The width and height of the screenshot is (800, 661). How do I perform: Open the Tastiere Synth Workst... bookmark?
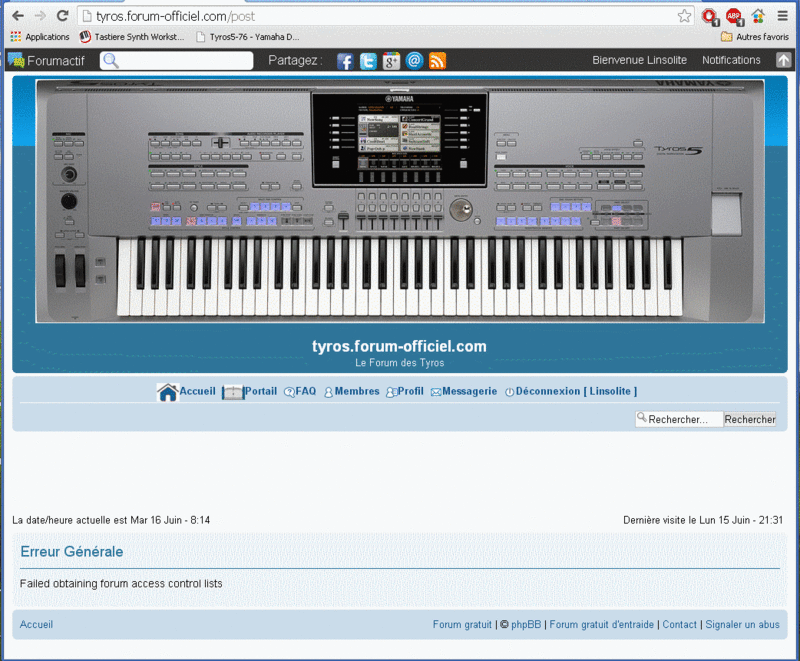click(x=132, y=37)
